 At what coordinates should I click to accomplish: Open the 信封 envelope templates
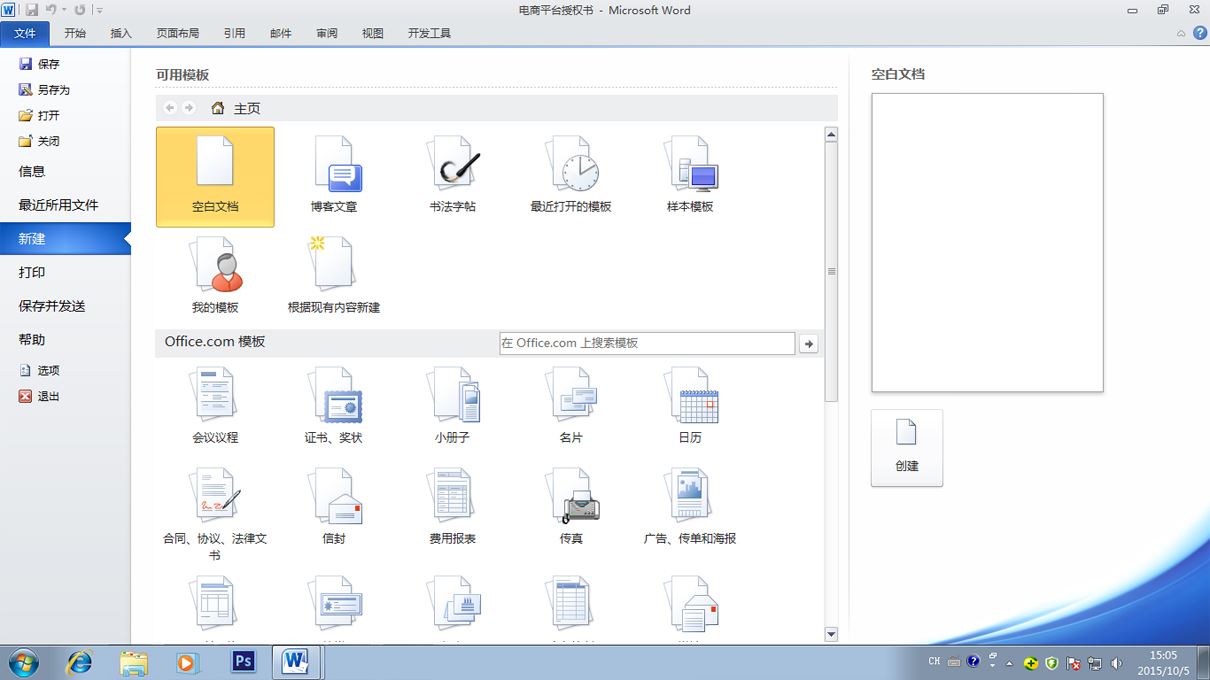point(334,508)
